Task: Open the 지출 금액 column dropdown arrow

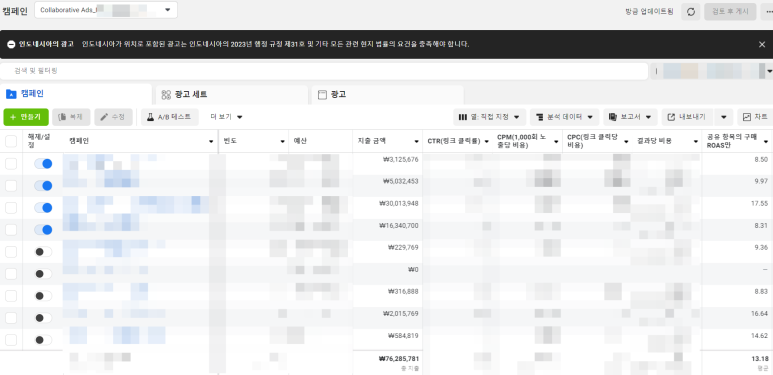Action: (x=417, y=141)
